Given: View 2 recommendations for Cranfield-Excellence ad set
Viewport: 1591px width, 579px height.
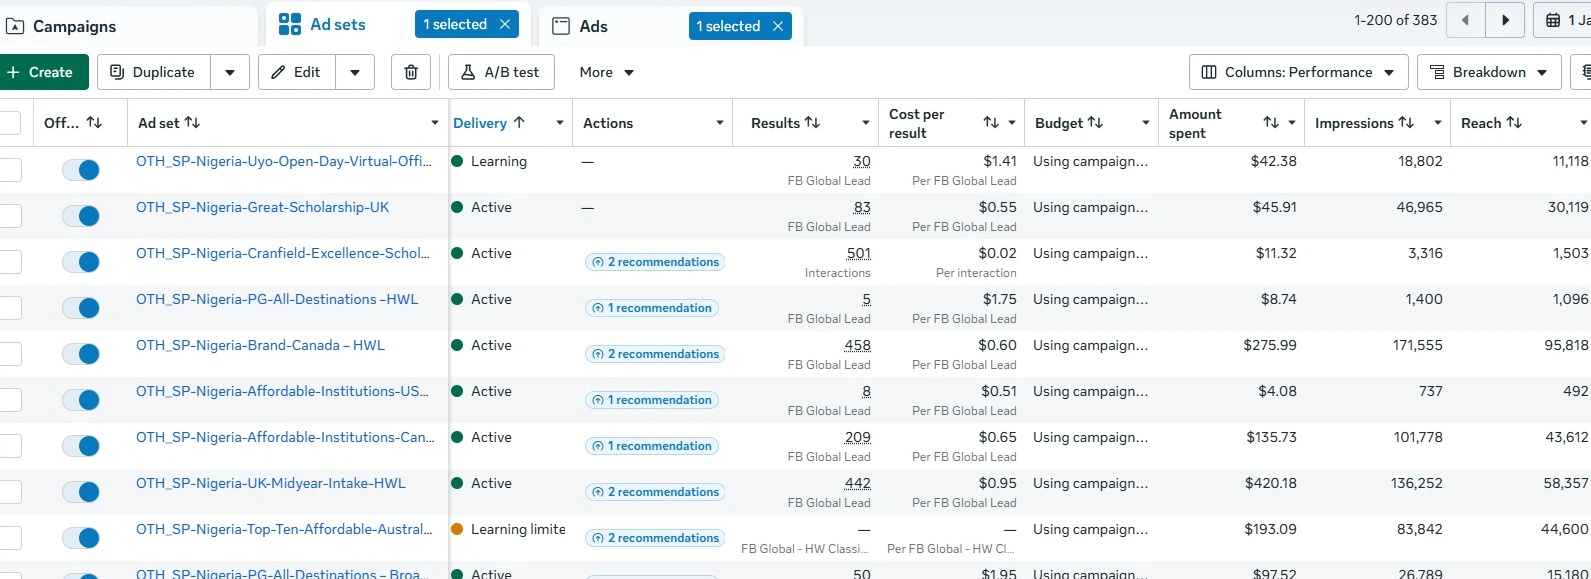Looking at the screenshot, I should point(655,262).
